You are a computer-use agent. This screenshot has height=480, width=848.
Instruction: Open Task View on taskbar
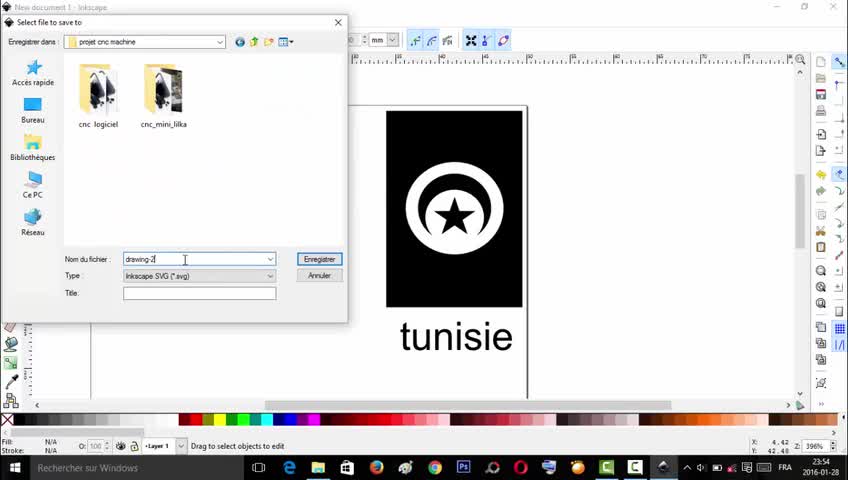(259, 468)
